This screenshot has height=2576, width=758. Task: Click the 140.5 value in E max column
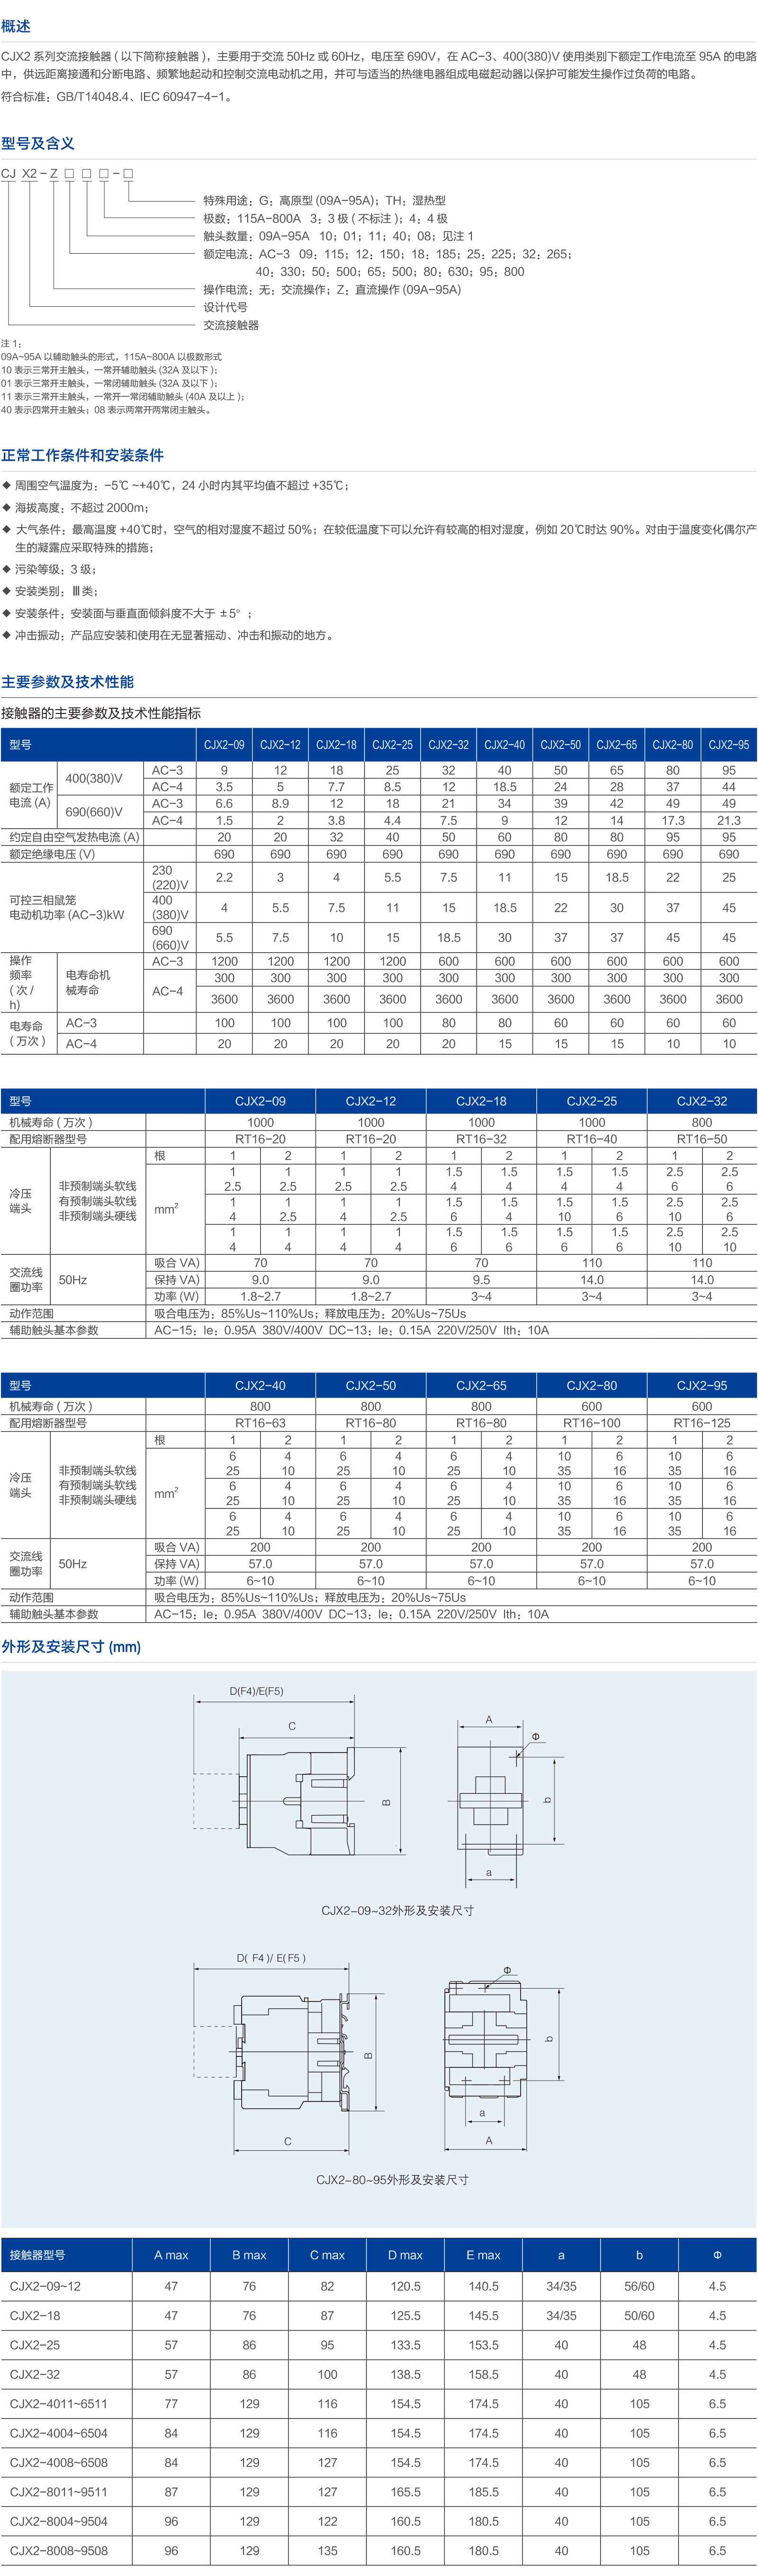[483, 2286]
